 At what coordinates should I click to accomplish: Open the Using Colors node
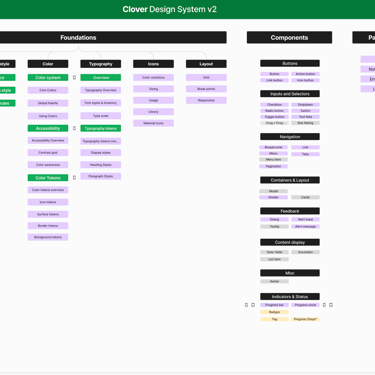click(x=48, y=116)
